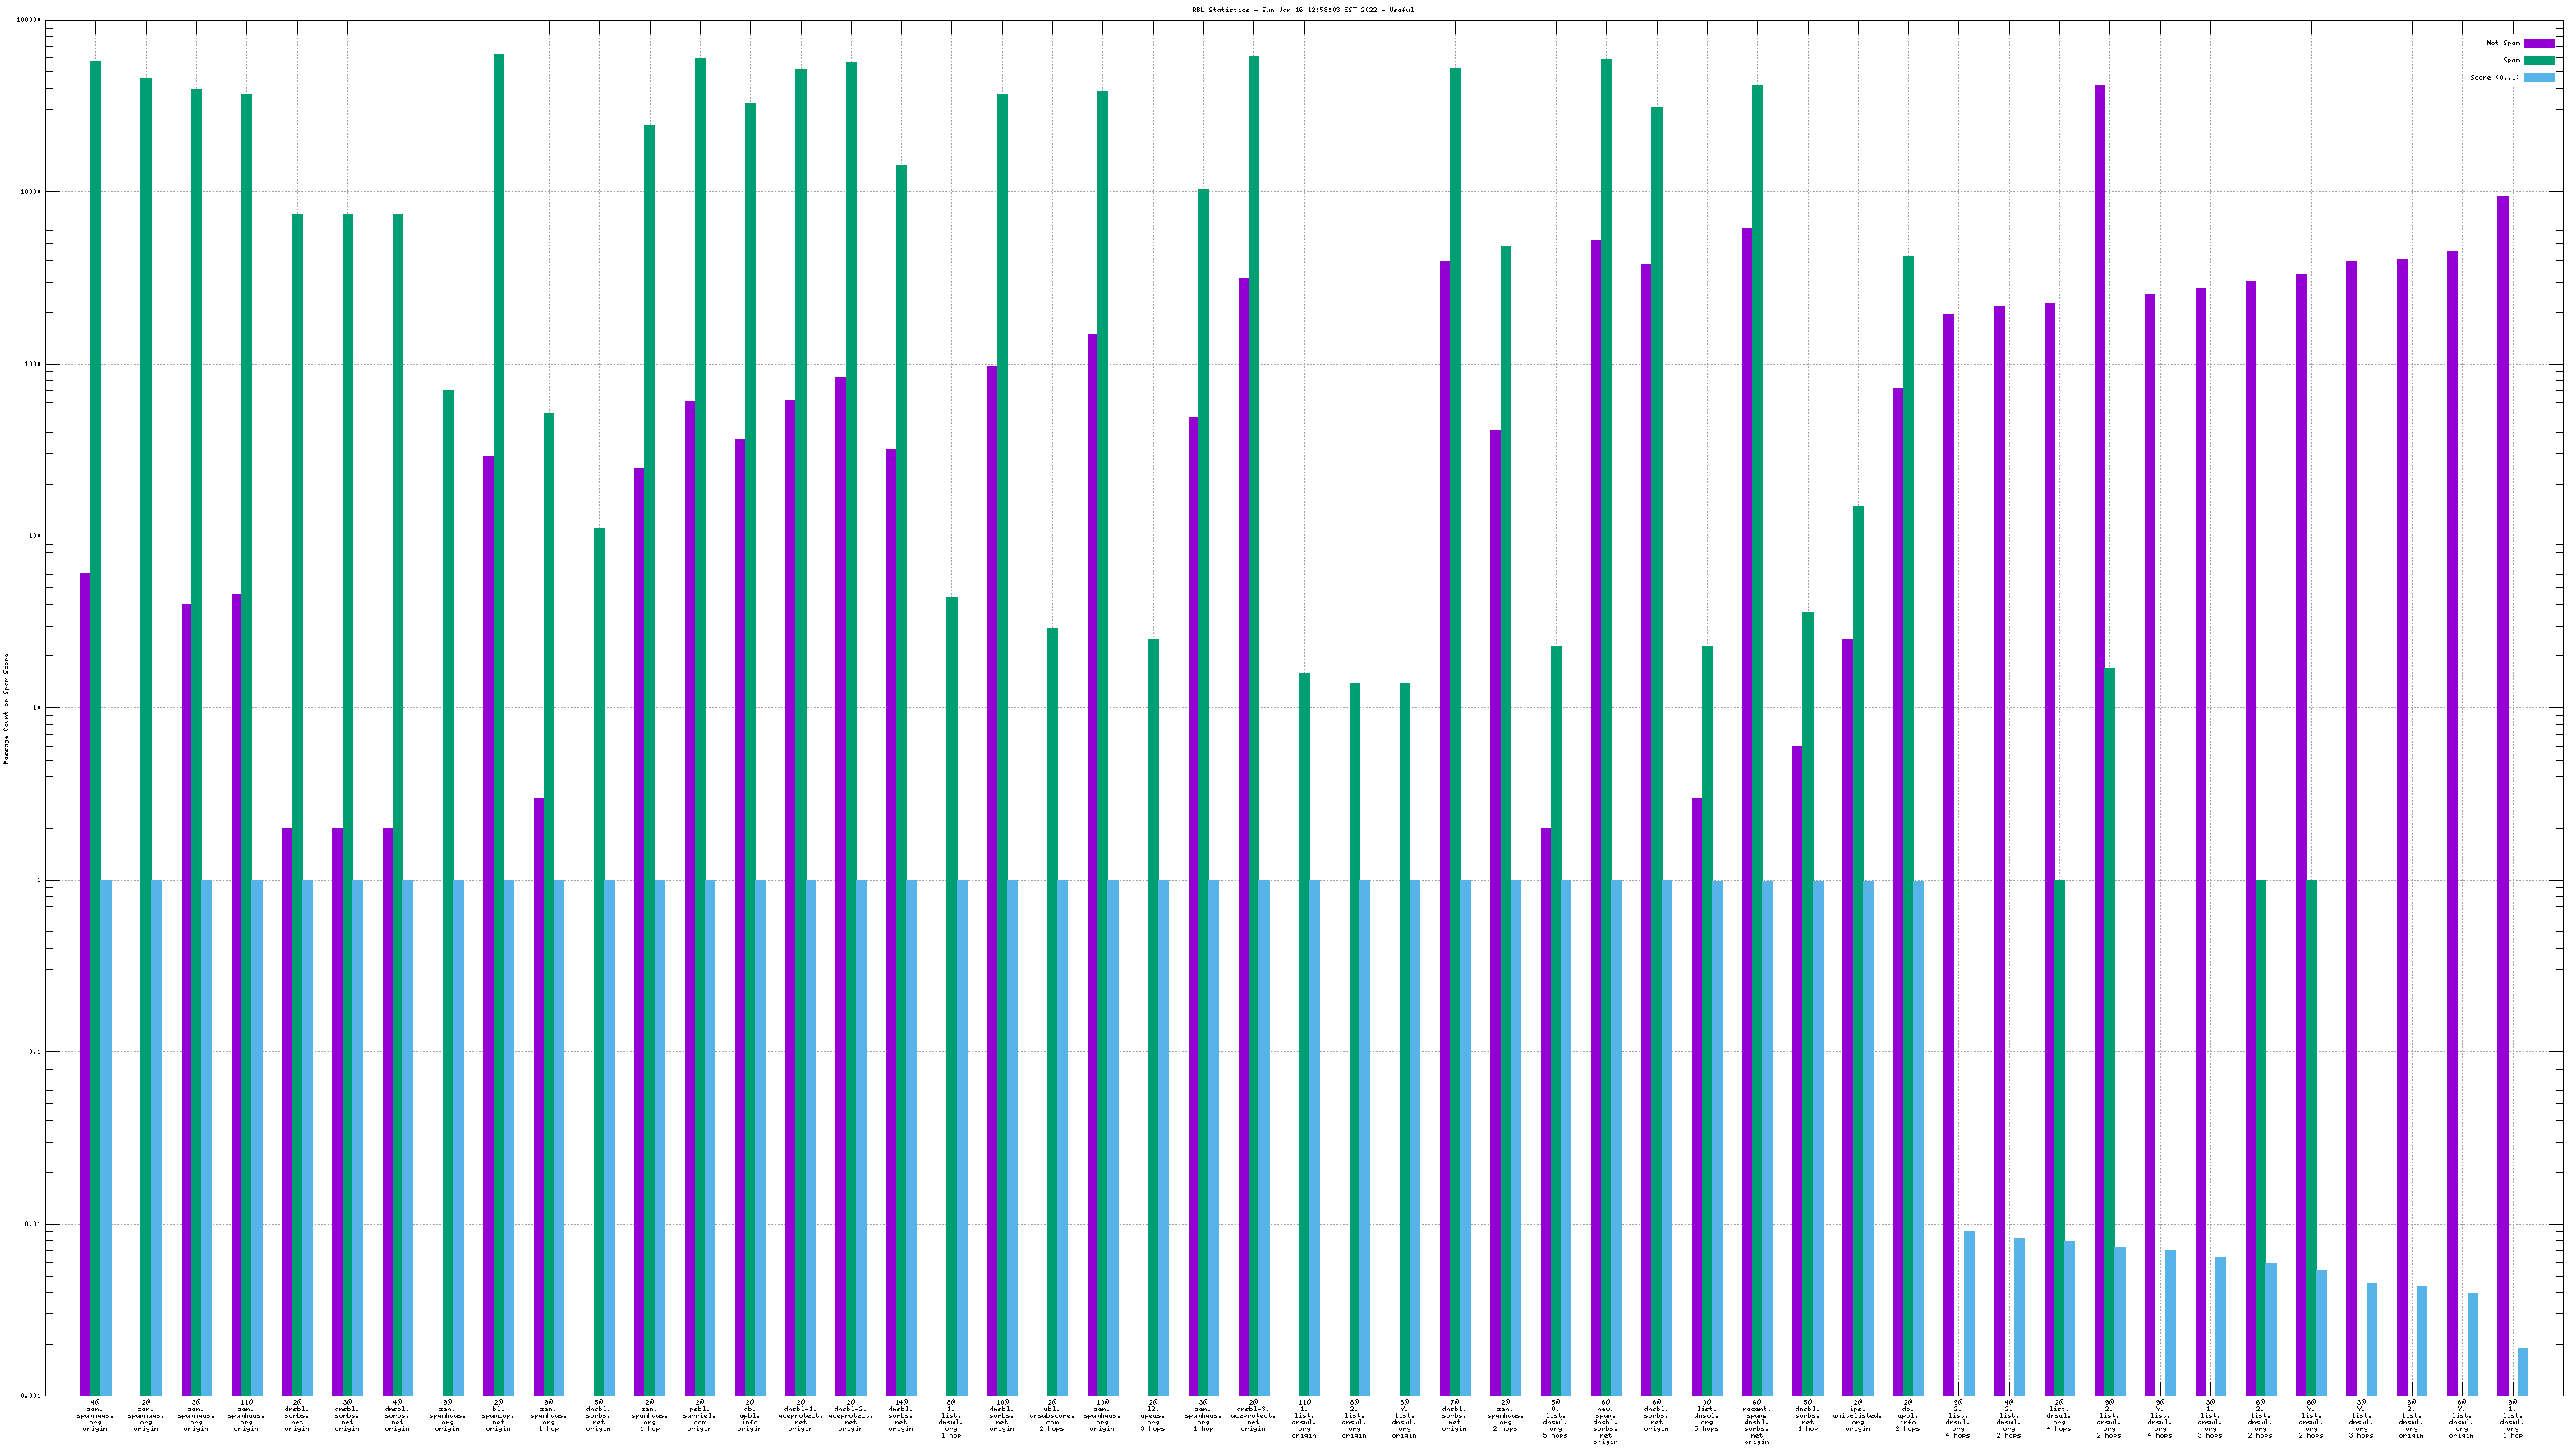Click the Score (0..1) legend label text
The height and width of the screenshot is (1449, 2576).
coord(2494,77)
